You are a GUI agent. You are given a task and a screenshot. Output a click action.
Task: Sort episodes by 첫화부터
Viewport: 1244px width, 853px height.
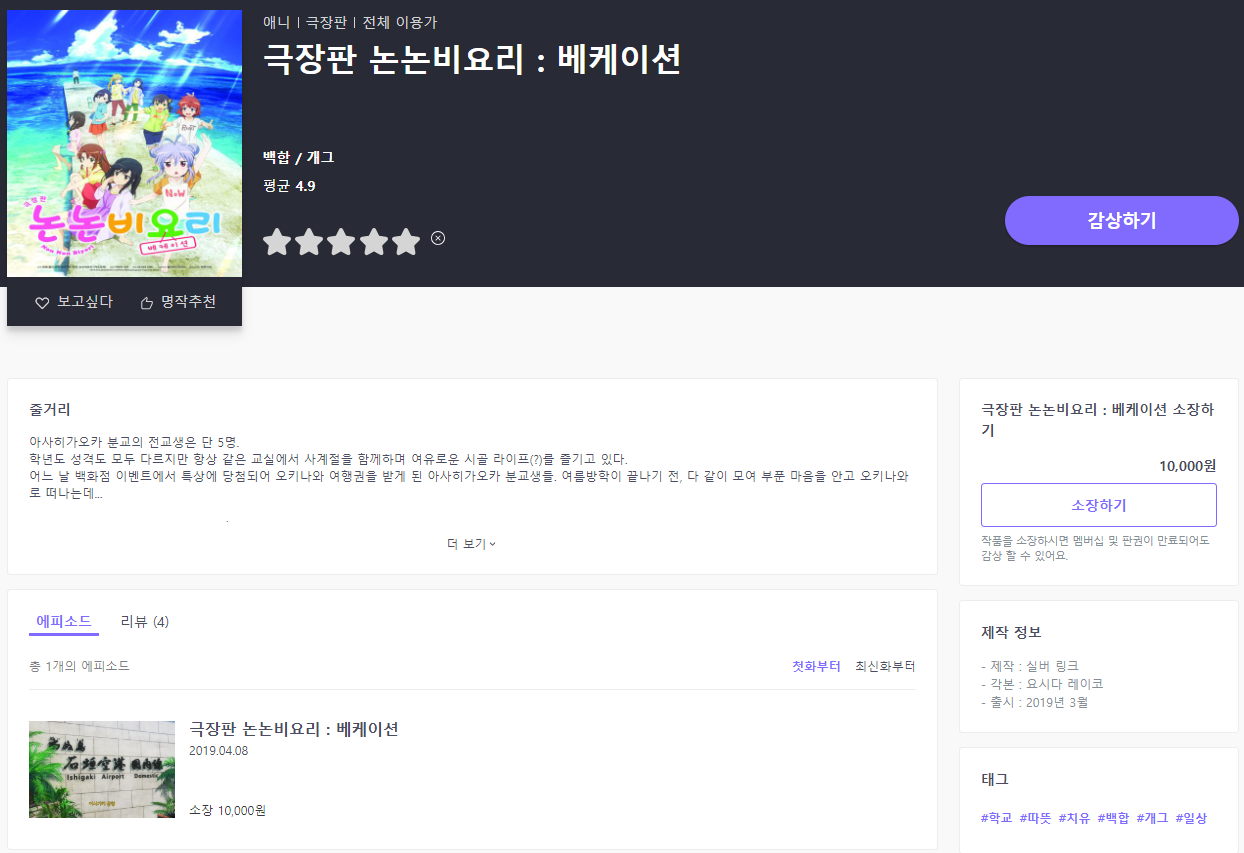tap(816, 666)
